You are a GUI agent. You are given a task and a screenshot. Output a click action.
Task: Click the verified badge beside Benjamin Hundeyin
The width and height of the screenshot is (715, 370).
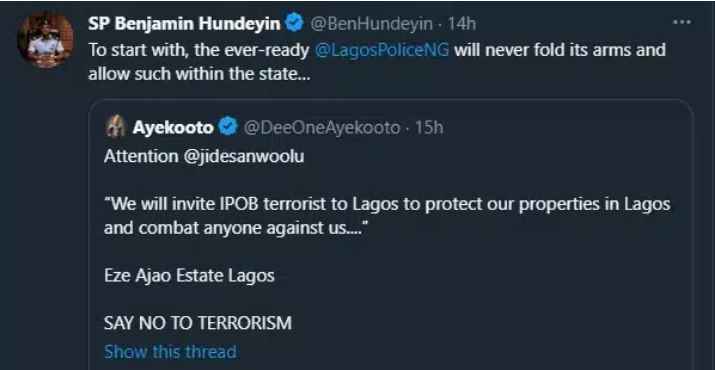[x=294, y=23]
